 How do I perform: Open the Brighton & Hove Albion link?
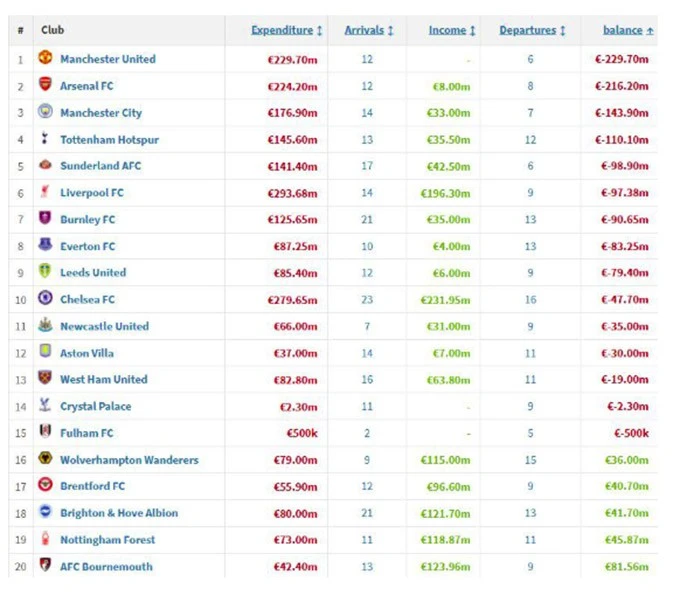[x=119, y=513]
